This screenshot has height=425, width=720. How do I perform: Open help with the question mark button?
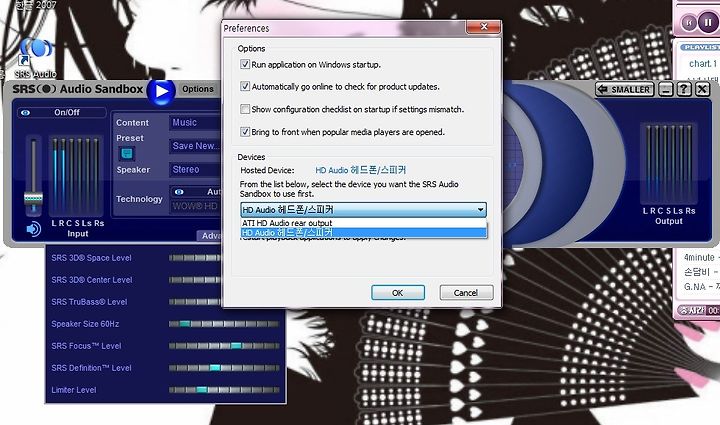(684, 89)
